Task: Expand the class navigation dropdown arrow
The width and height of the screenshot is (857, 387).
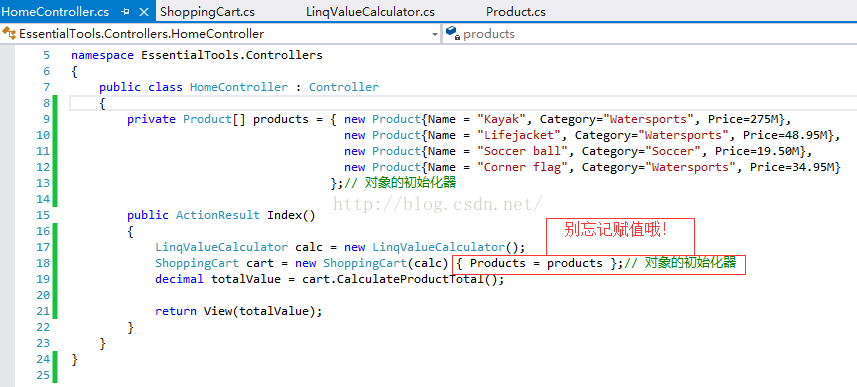Action: 435,34
